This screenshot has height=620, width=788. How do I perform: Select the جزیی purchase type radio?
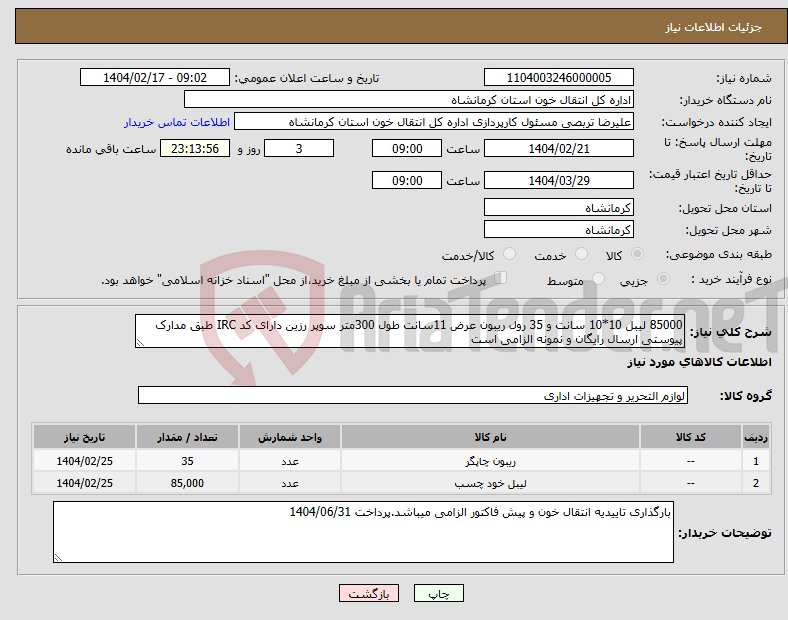[x=663, y=278]
